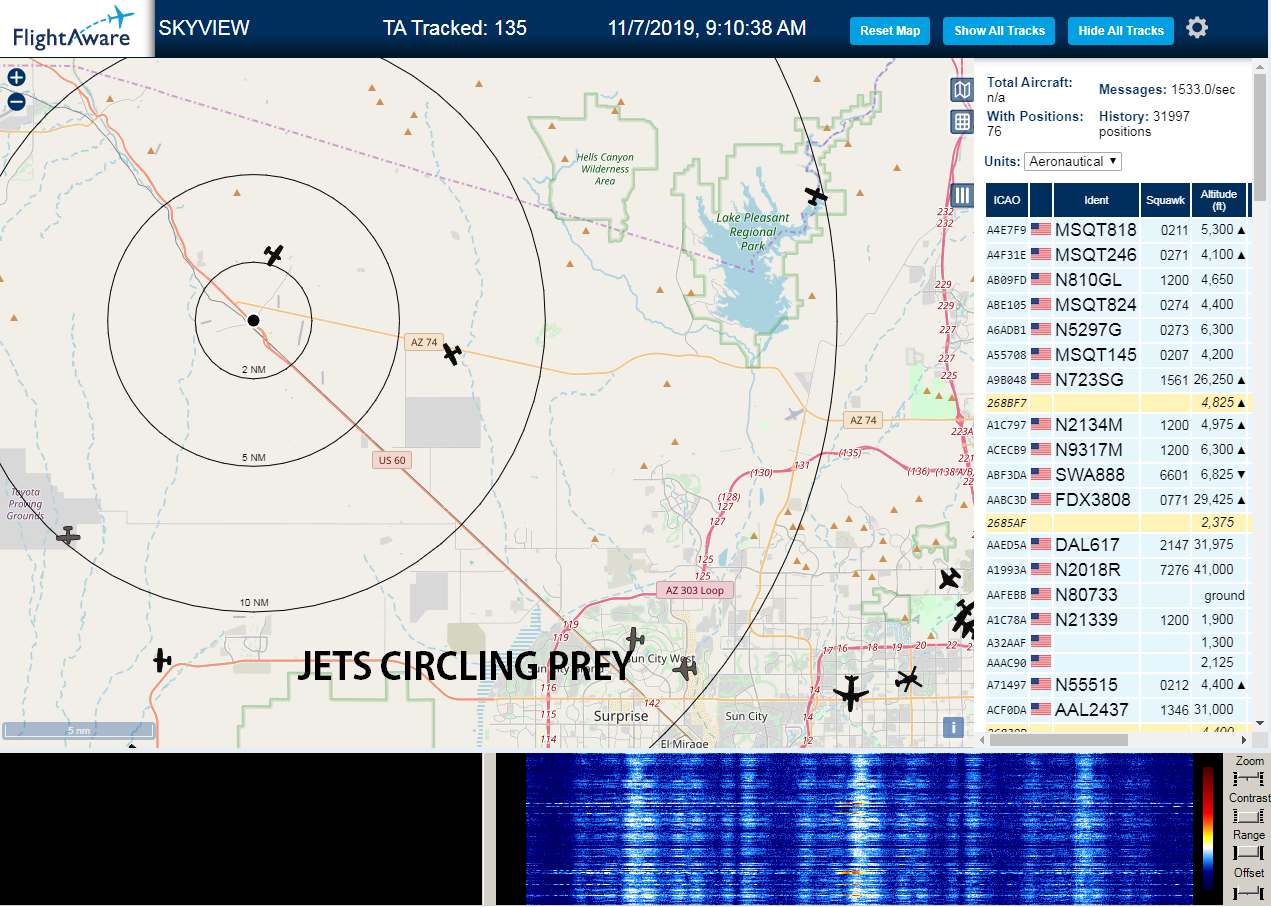
Task: Click the TA Tracked: 135 header text
Action: click(455, 28)
